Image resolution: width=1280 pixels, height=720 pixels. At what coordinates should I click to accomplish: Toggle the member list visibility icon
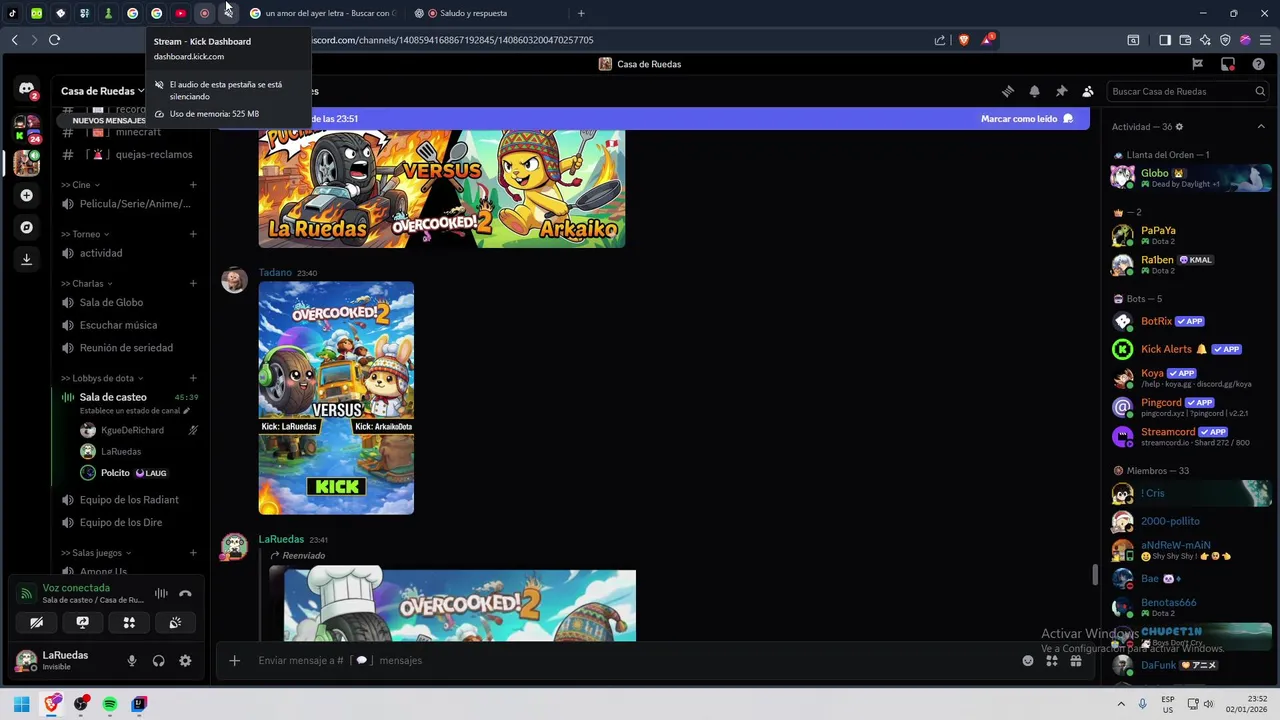pyautogui.click(x=1088, y=91)
